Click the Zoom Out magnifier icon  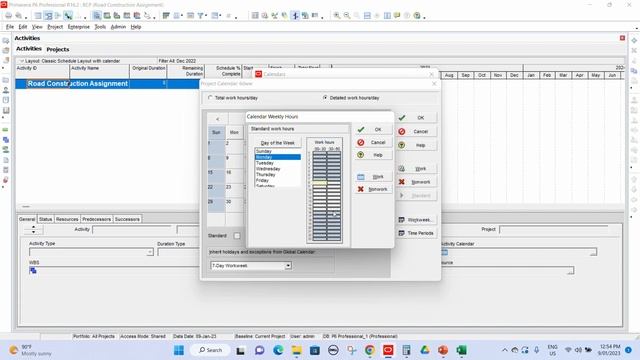[347, 16]
